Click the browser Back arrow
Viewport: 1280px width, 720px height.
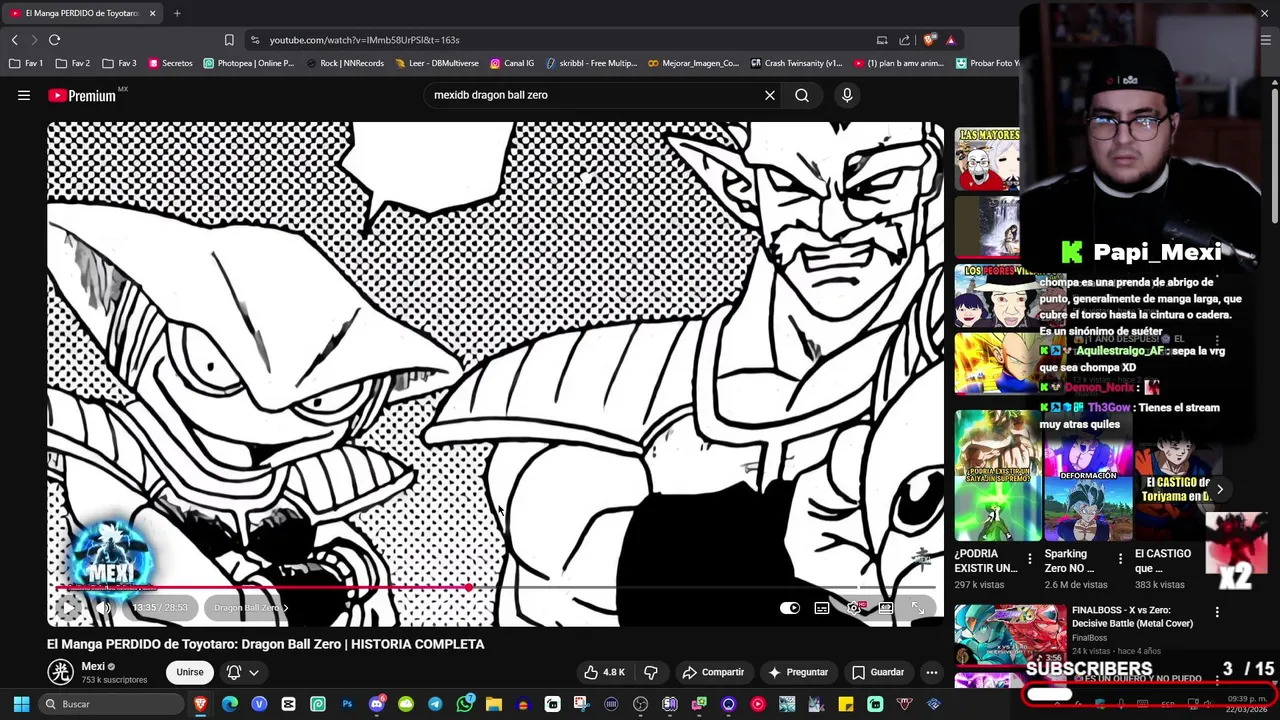point(14,40)
